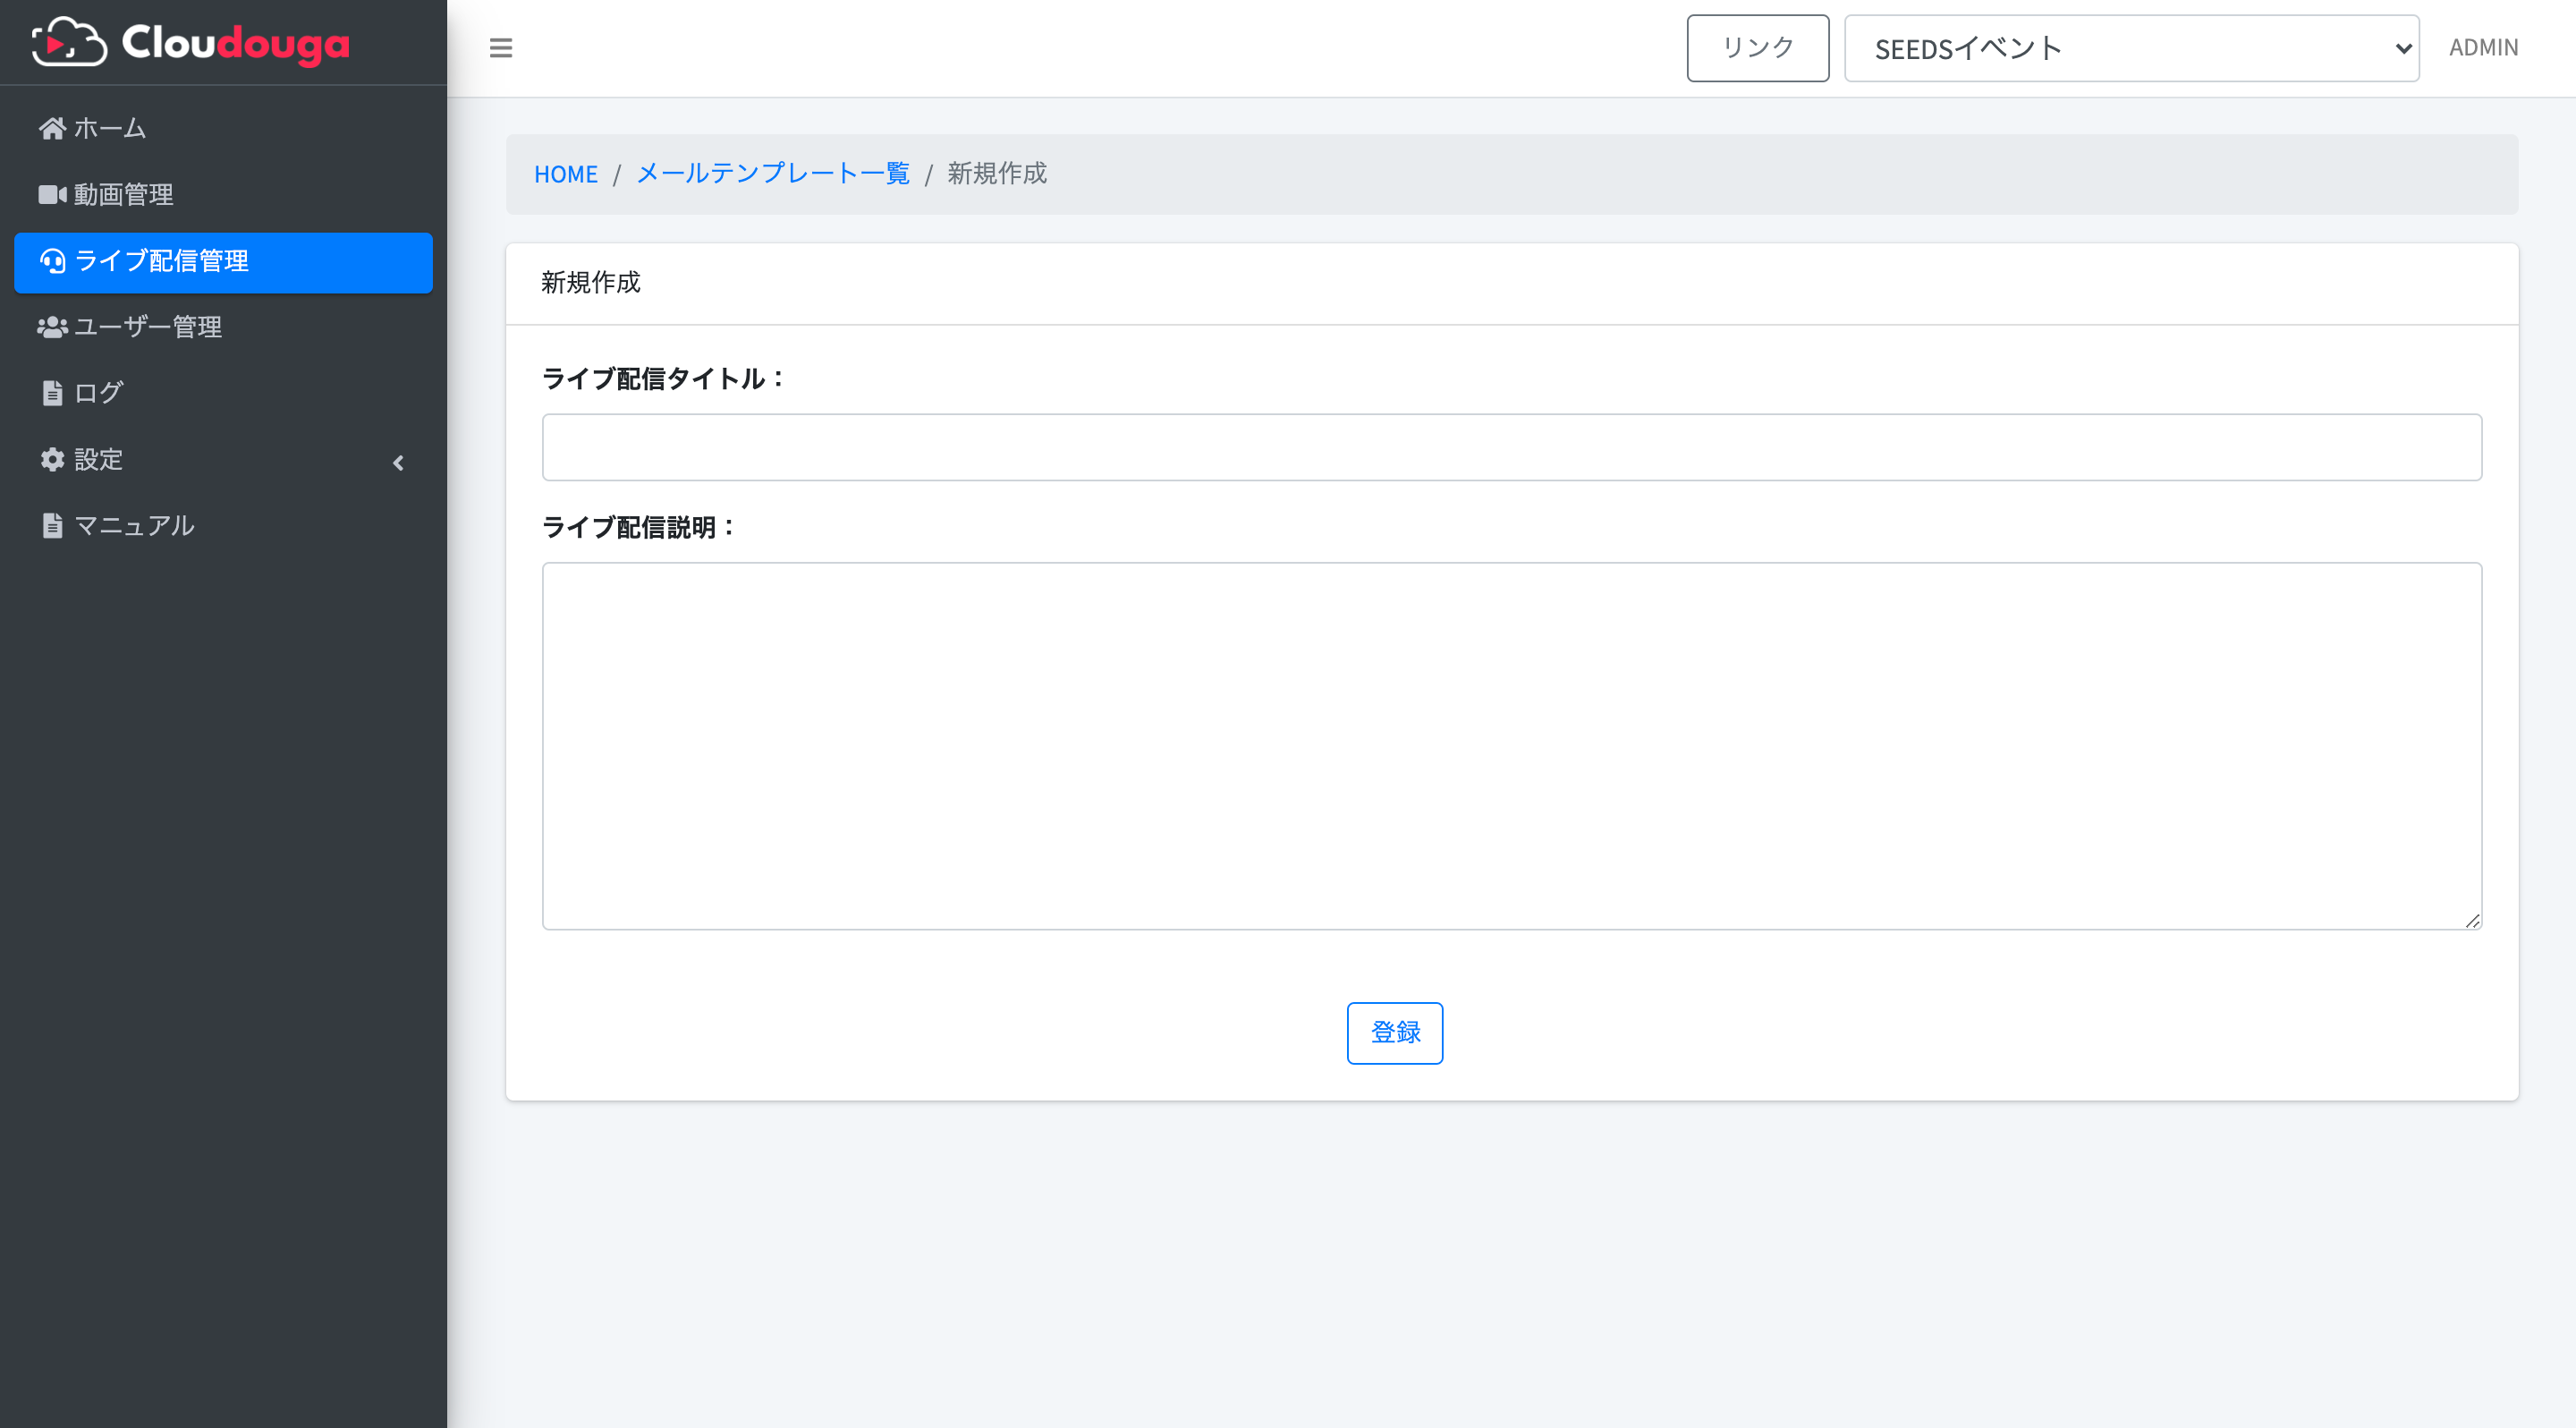Click the hamburger menu toggle icon
Viewport: 2576px width, 1428px height.
[x=501, y=48]
